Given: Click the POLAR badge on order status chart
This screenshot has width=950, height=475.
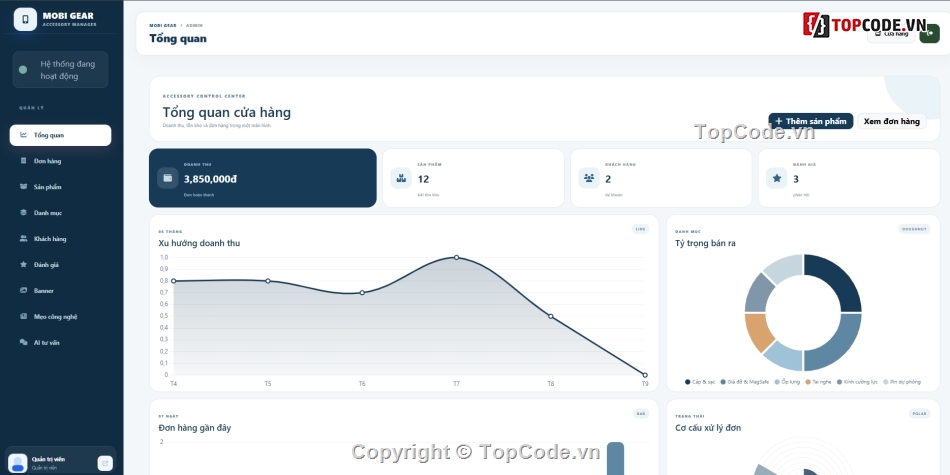Looking at the screenshot, I should pos(919,413).
